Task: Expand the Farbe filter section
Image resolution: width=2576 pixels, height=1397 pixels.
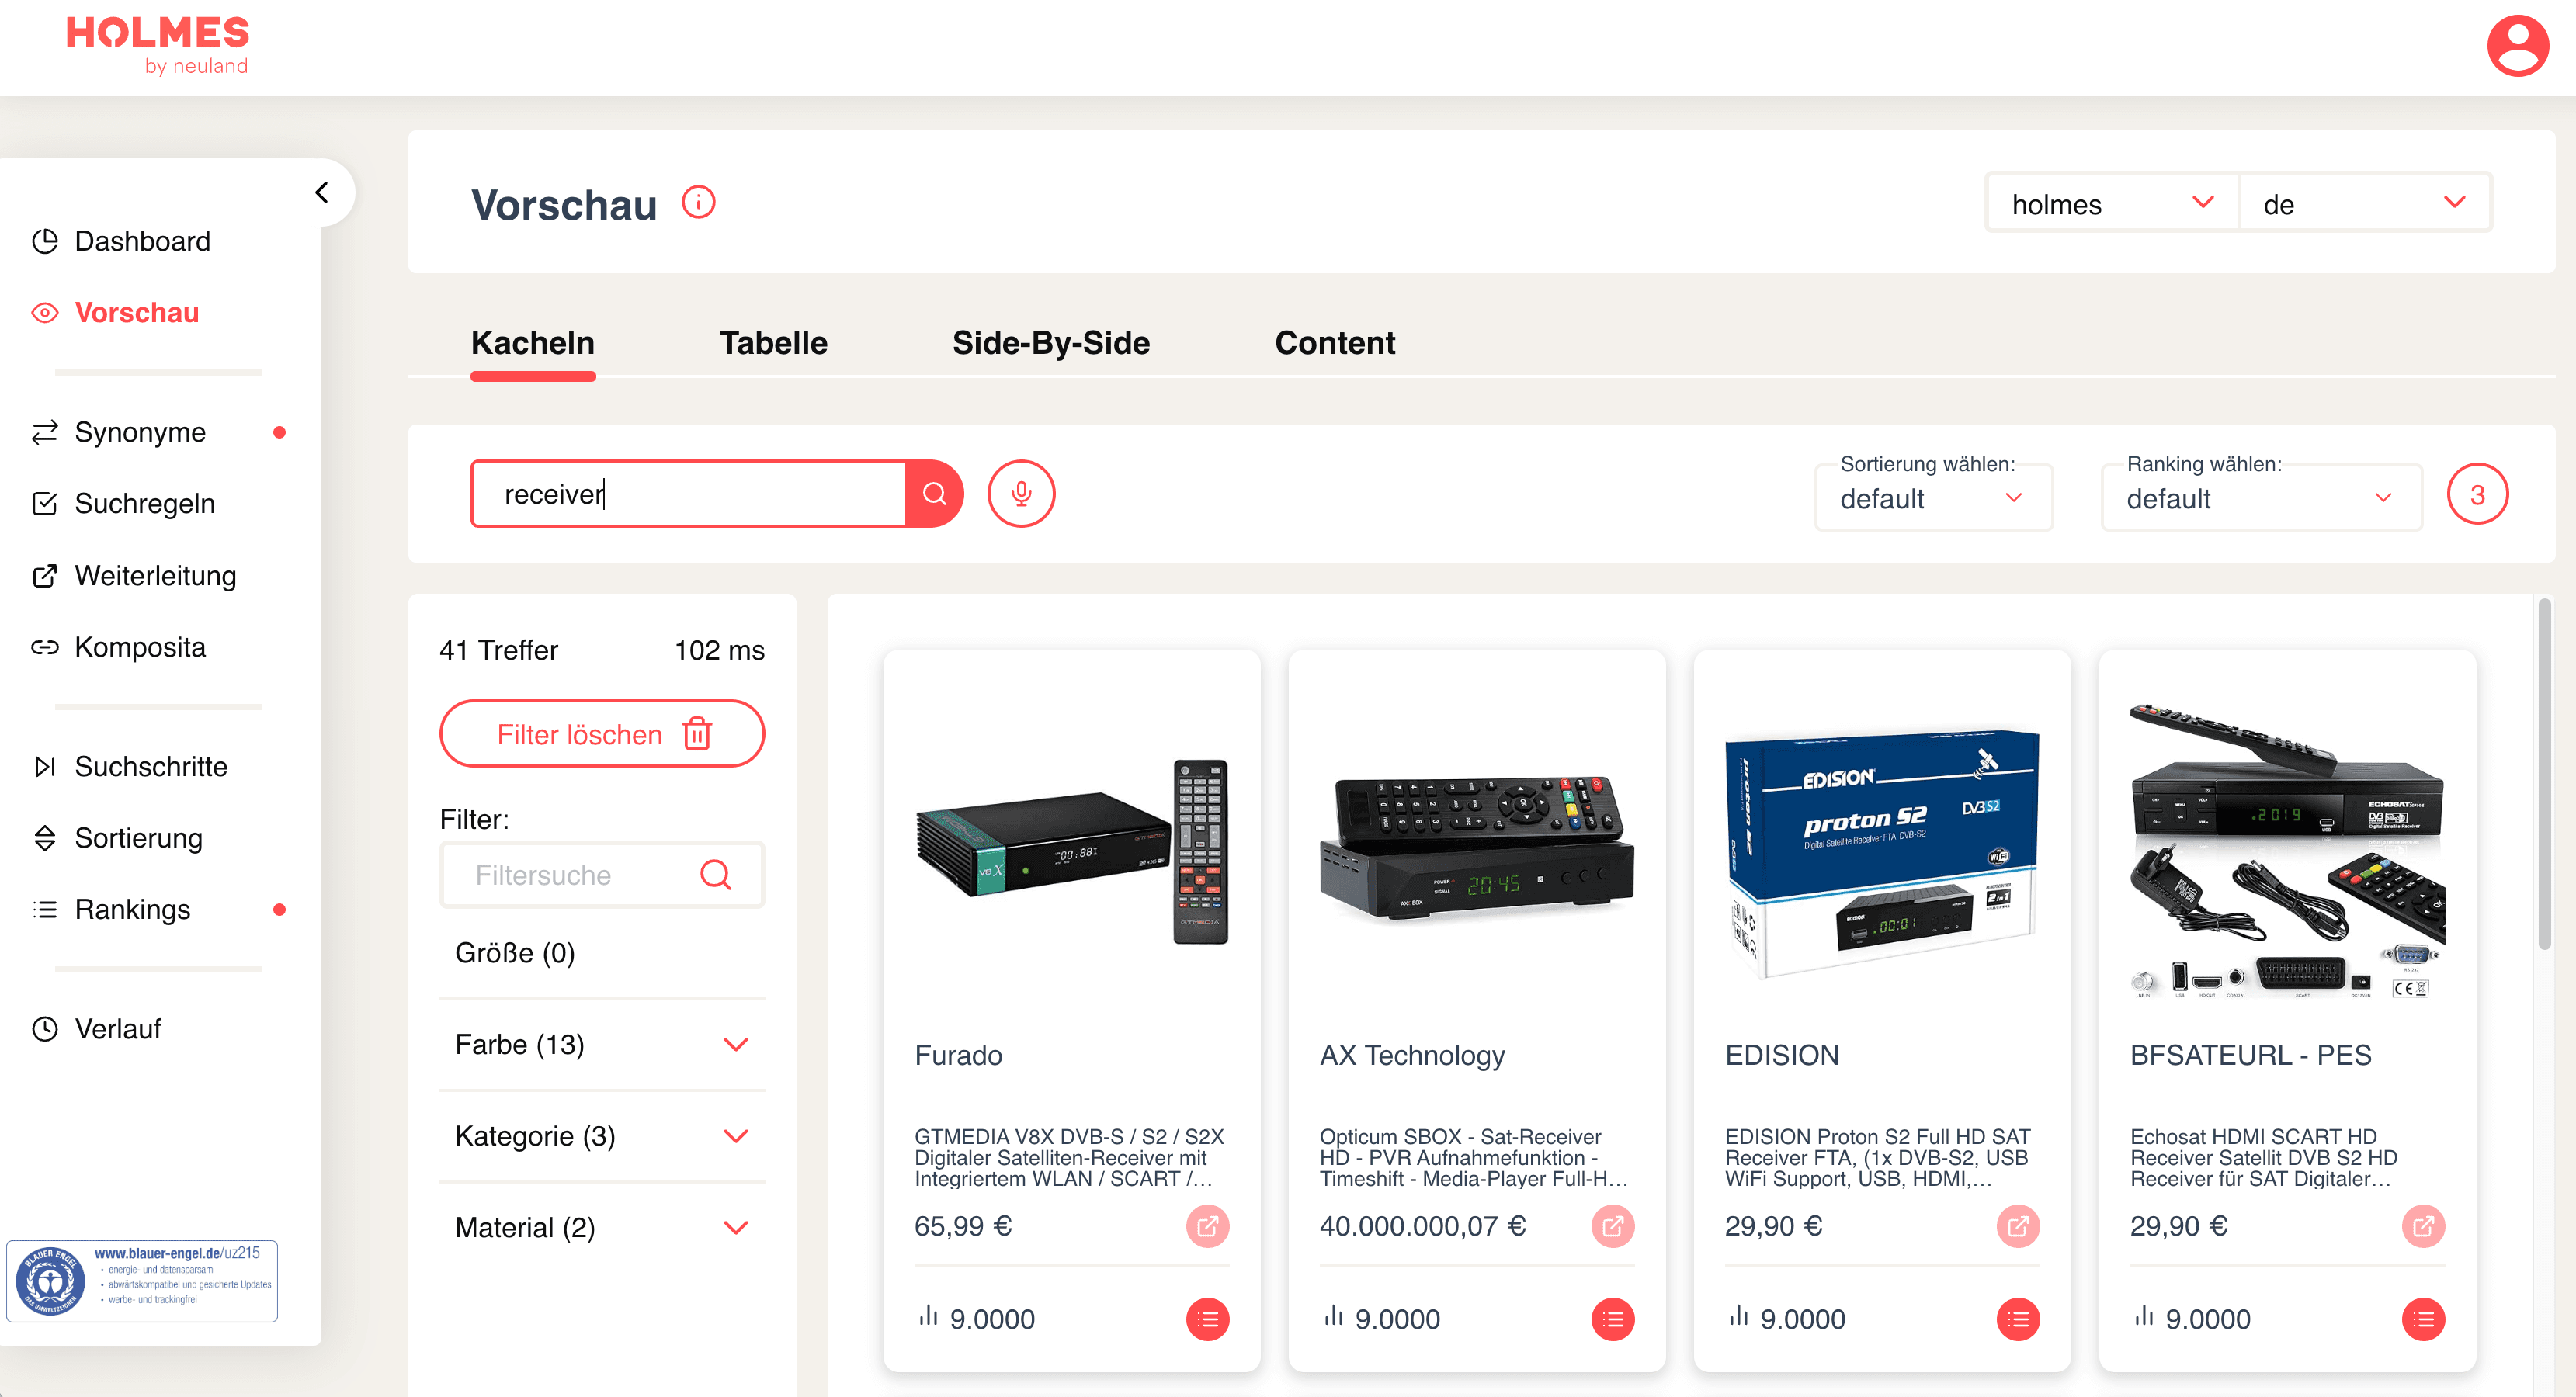Action: click(x=602, y=1045)
